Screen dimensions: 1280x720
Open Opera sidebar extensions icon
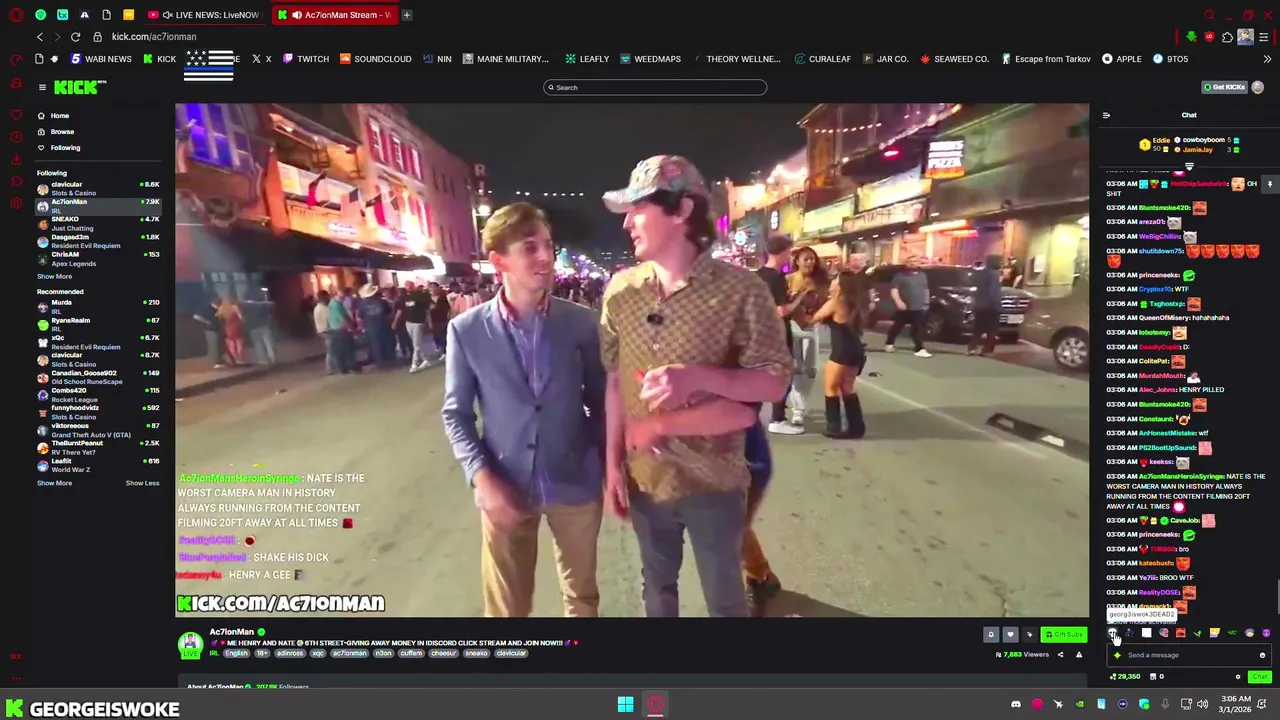tap(16, 181)
